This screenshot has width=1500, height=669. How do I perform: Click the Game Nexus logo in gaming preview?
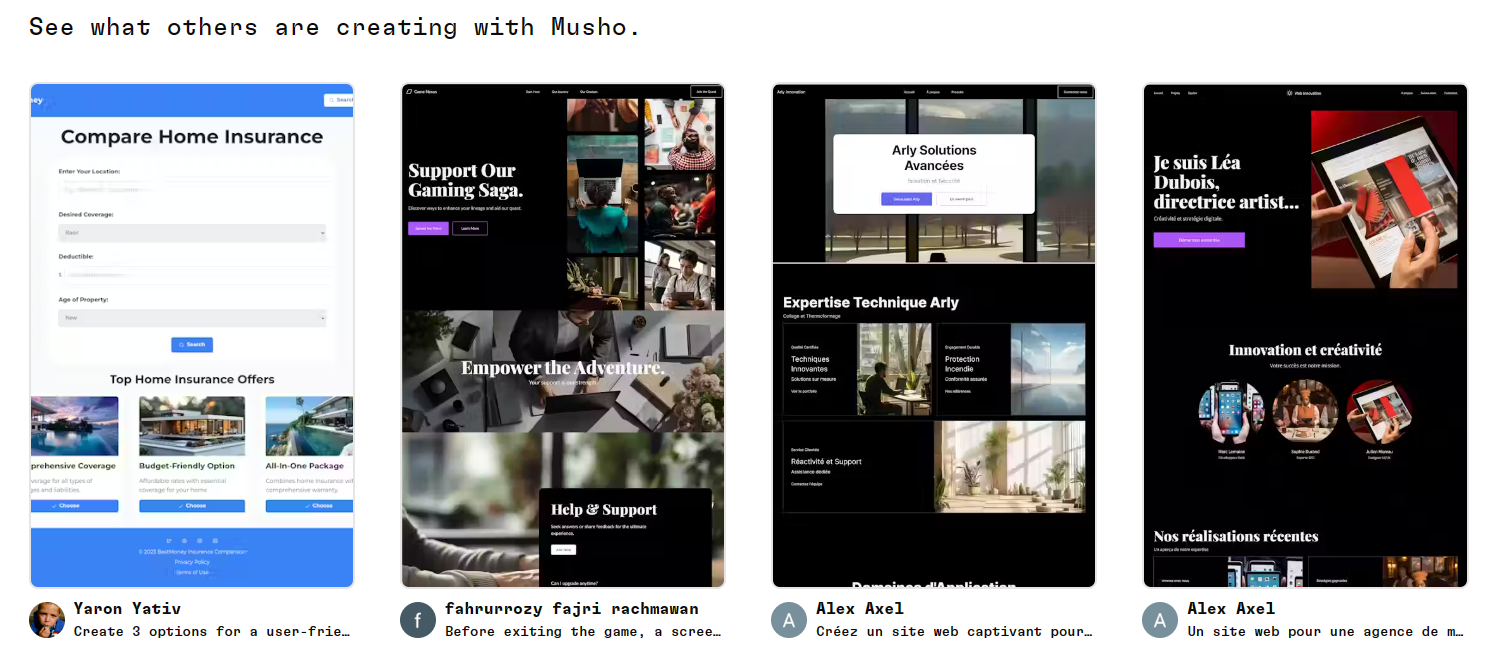(421, 92)
